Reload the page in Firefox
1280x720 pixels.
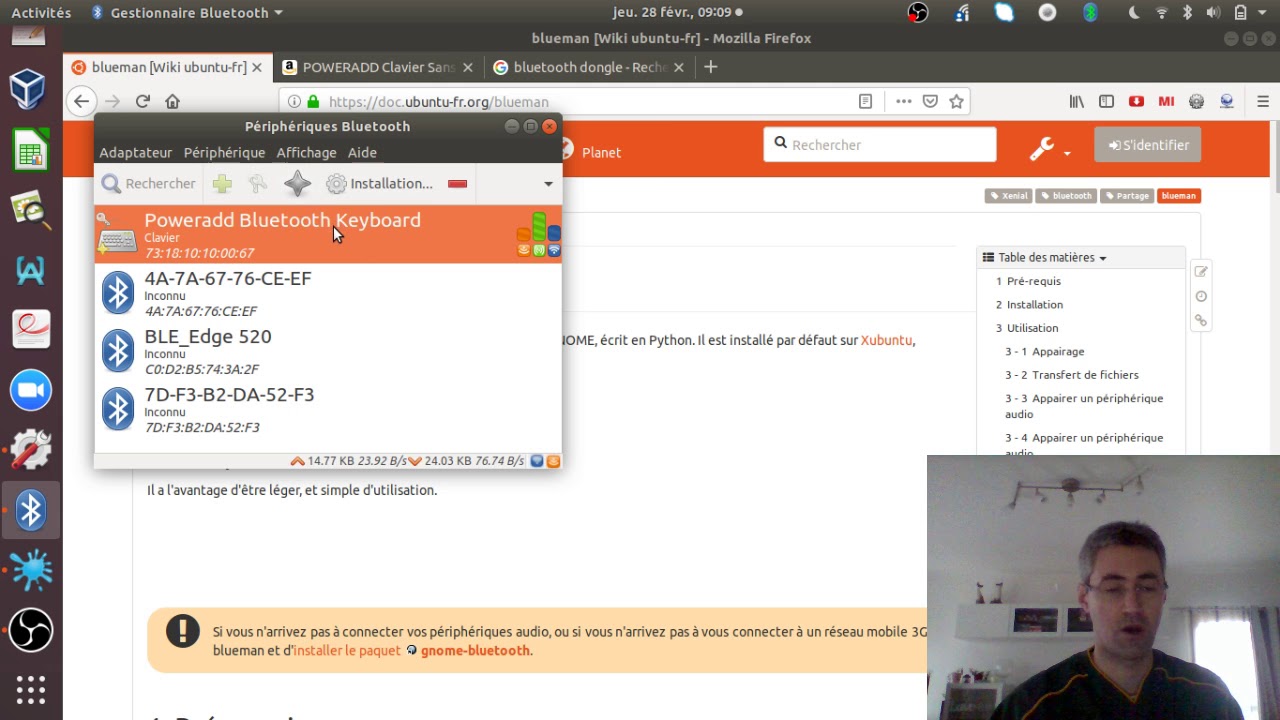tap(142, 101)
